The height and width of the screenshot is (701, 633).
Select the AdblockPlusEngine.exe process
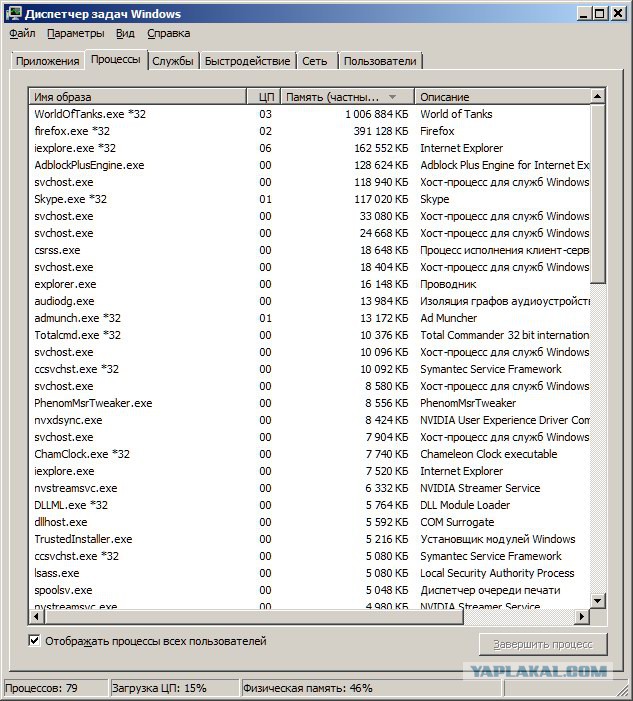[309, 165]
